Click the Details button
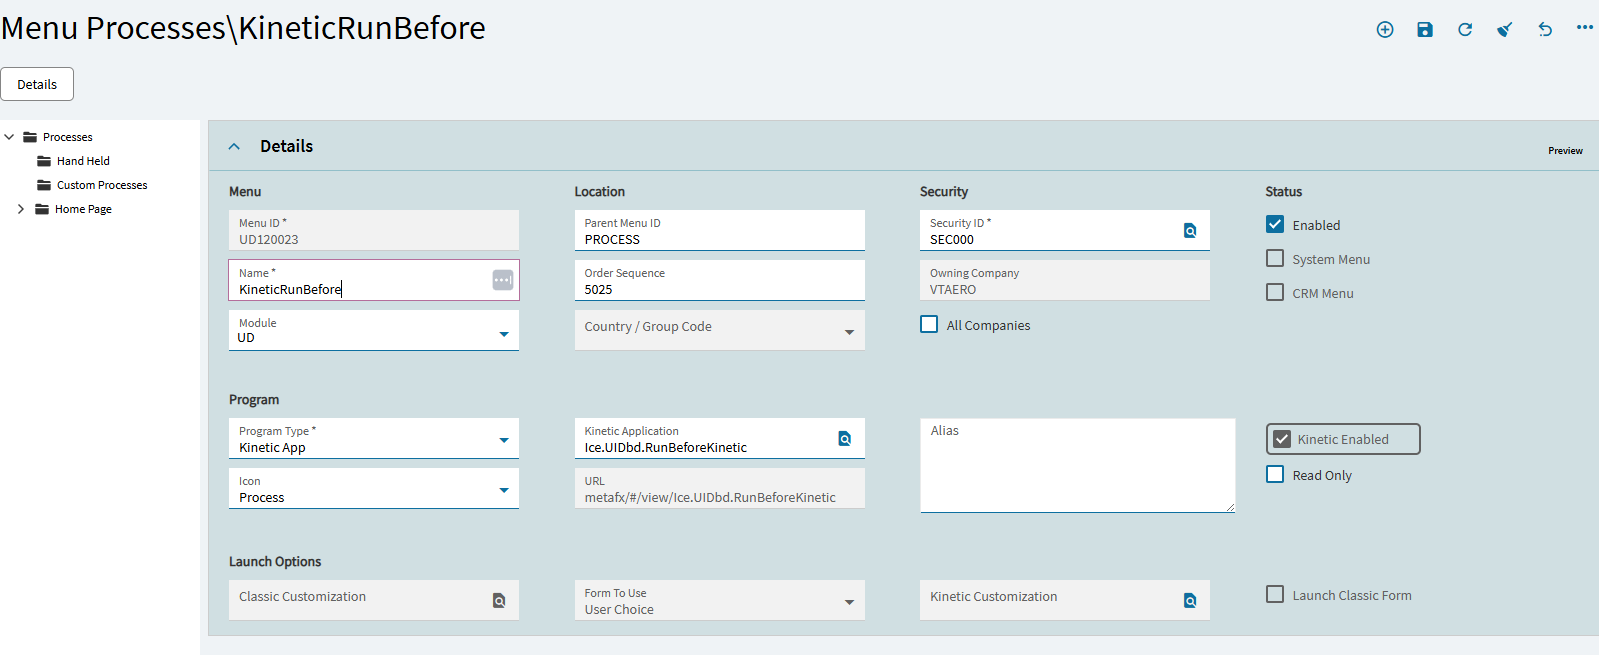Image resolution: width=1599 pixels, height=655 pixels. pos(37,85)
